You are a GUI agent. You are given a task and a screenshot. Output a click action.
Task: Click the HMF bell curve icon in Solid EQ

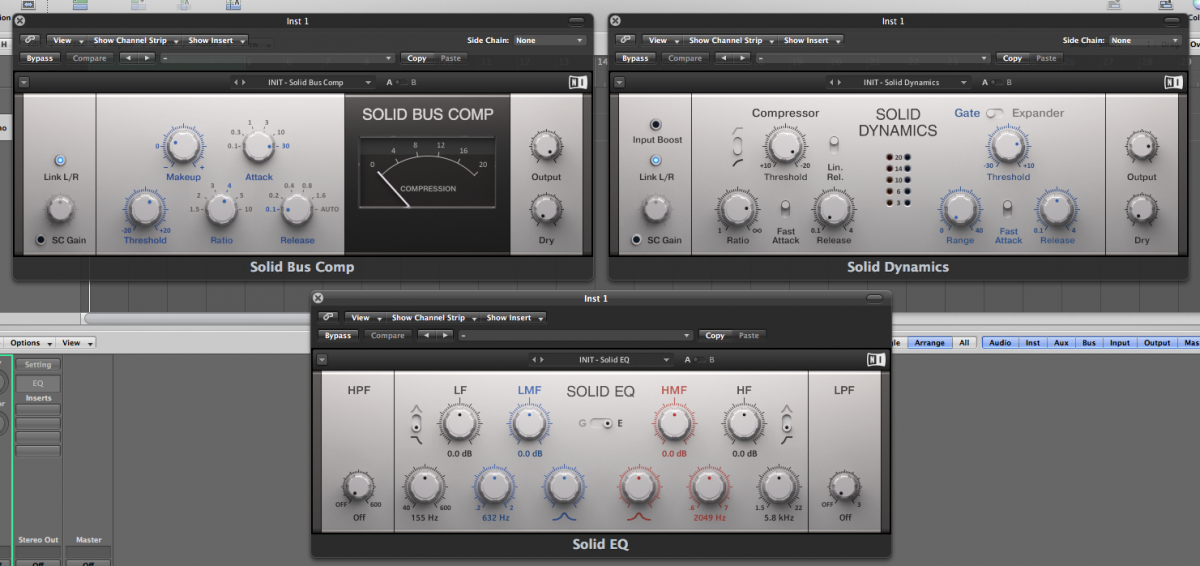(637, 518)
